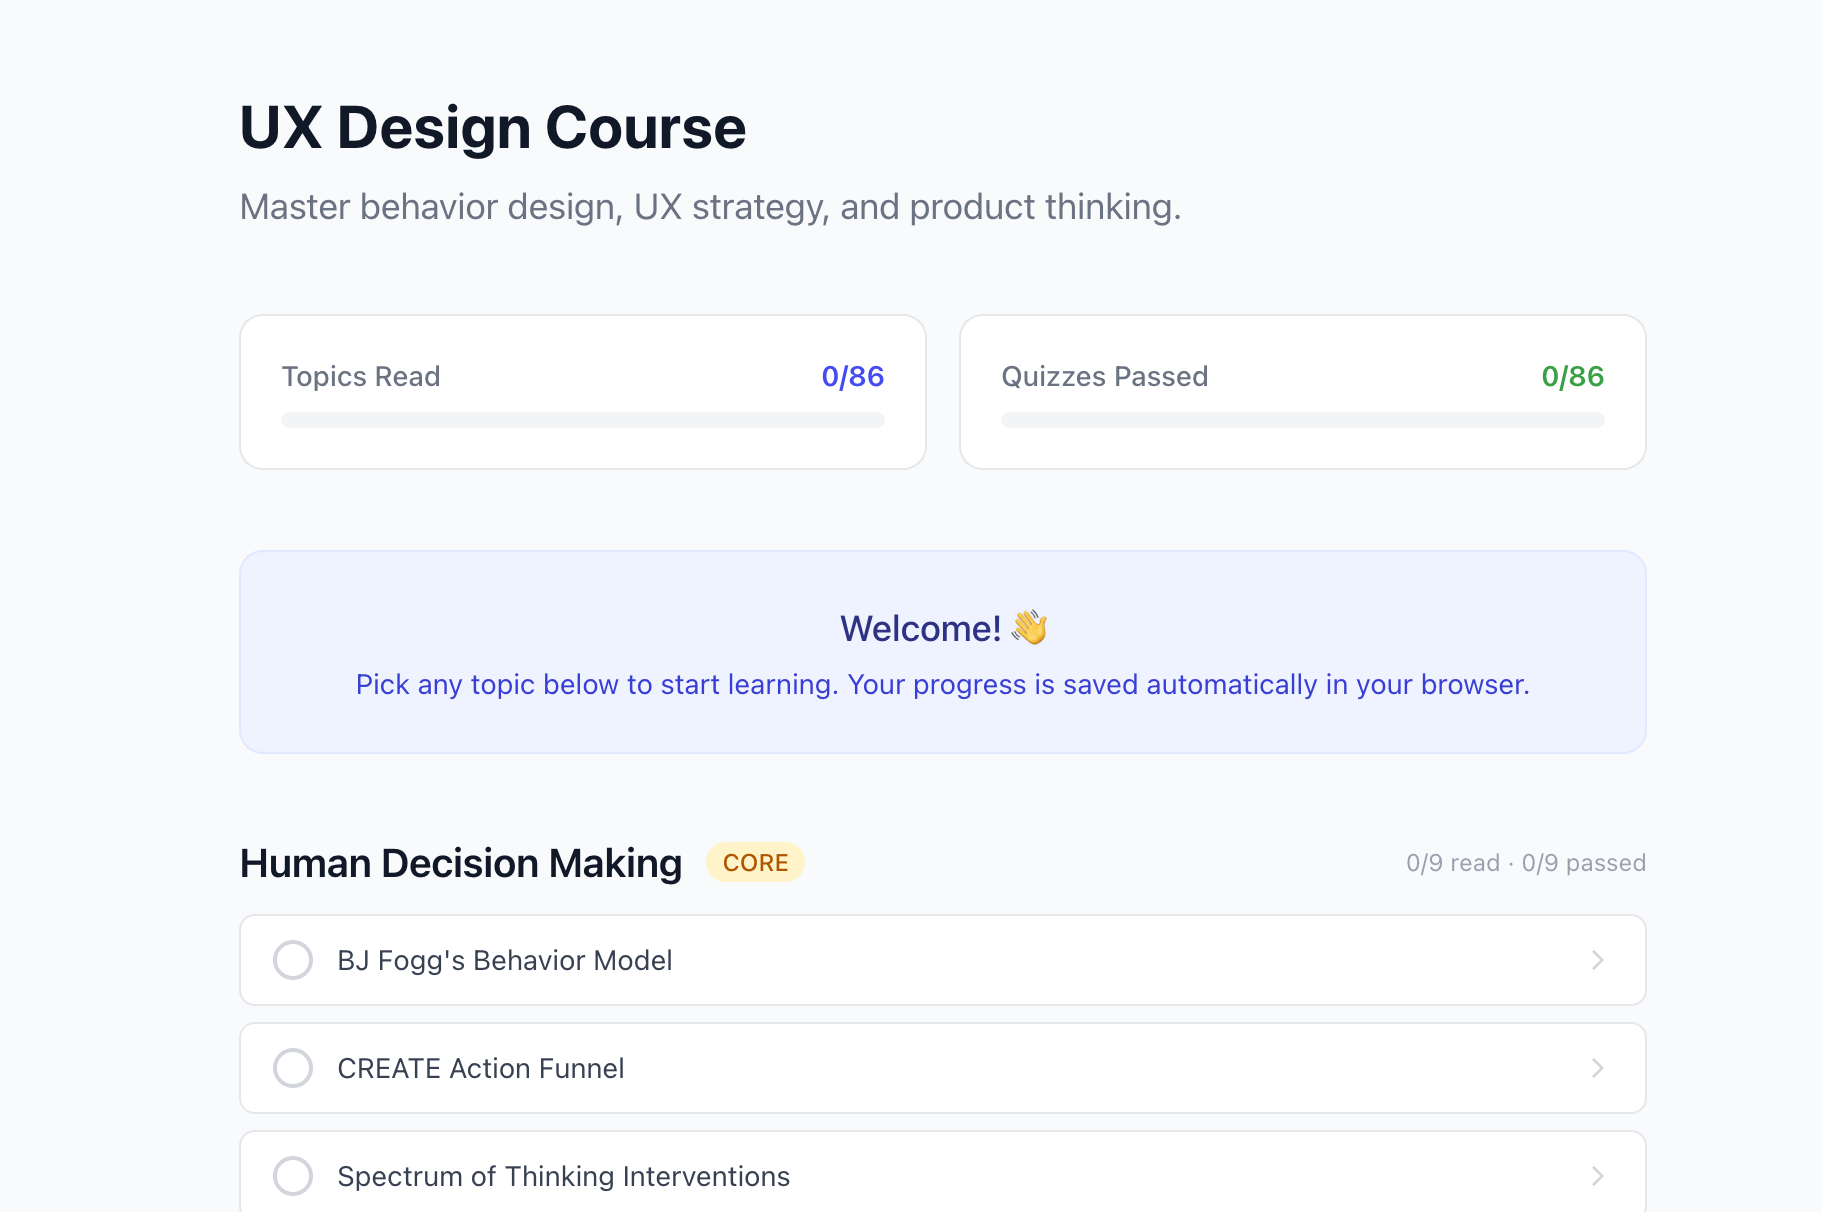Mark CREATE Action Funnel completion circle
The width and height of the screenshot is (1822, 1212).
[293, 1068]
